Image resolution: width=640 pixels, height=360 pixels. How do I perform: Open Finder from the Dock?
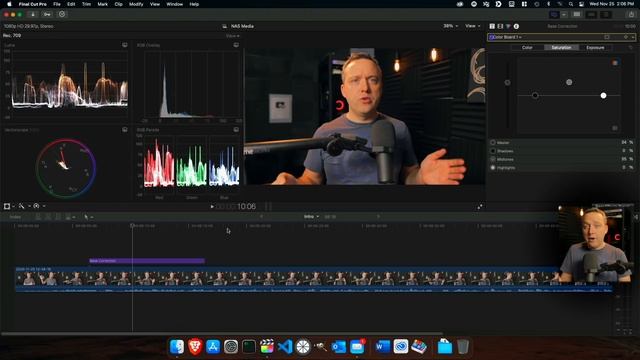click(177, 347)
